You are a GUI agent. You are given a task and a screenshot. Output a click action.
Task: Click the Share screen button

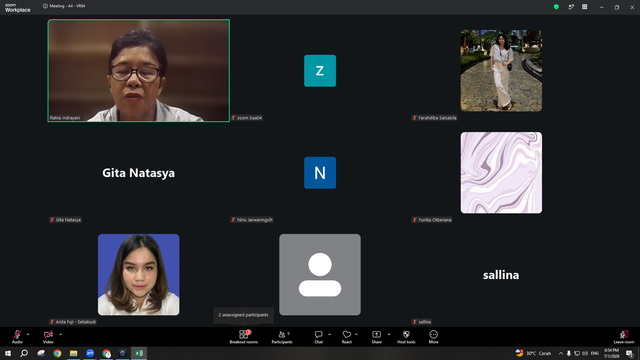click(x=376, y=336)
